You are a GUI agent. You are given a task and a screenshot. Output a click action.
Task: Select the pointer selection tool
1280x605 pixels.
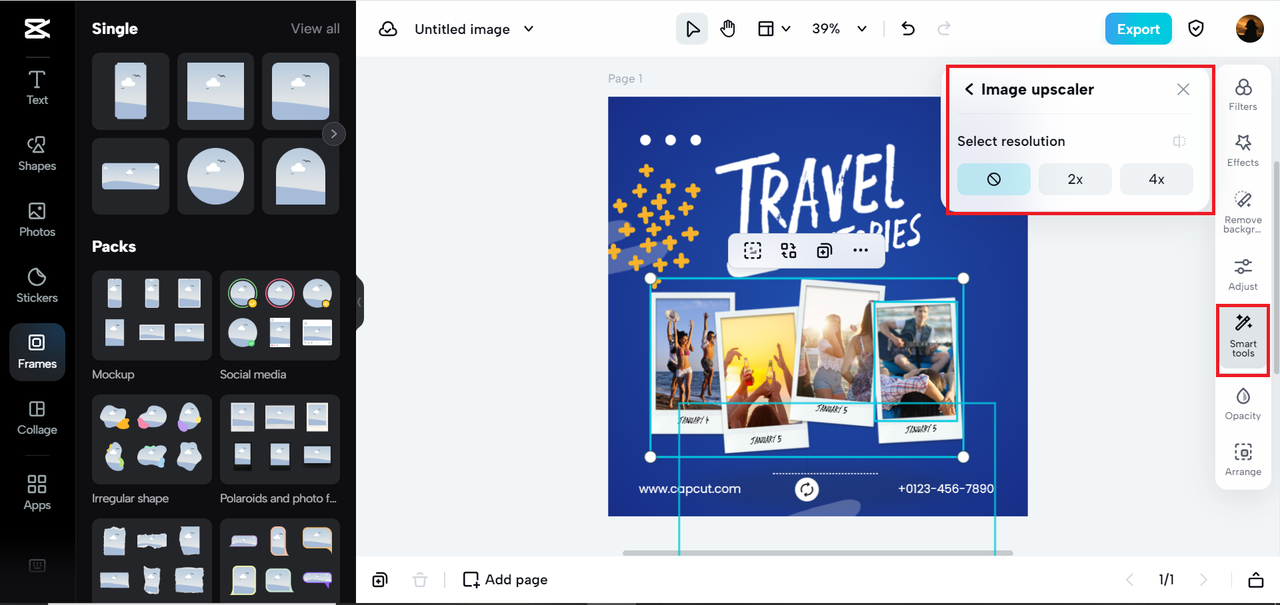691,29
